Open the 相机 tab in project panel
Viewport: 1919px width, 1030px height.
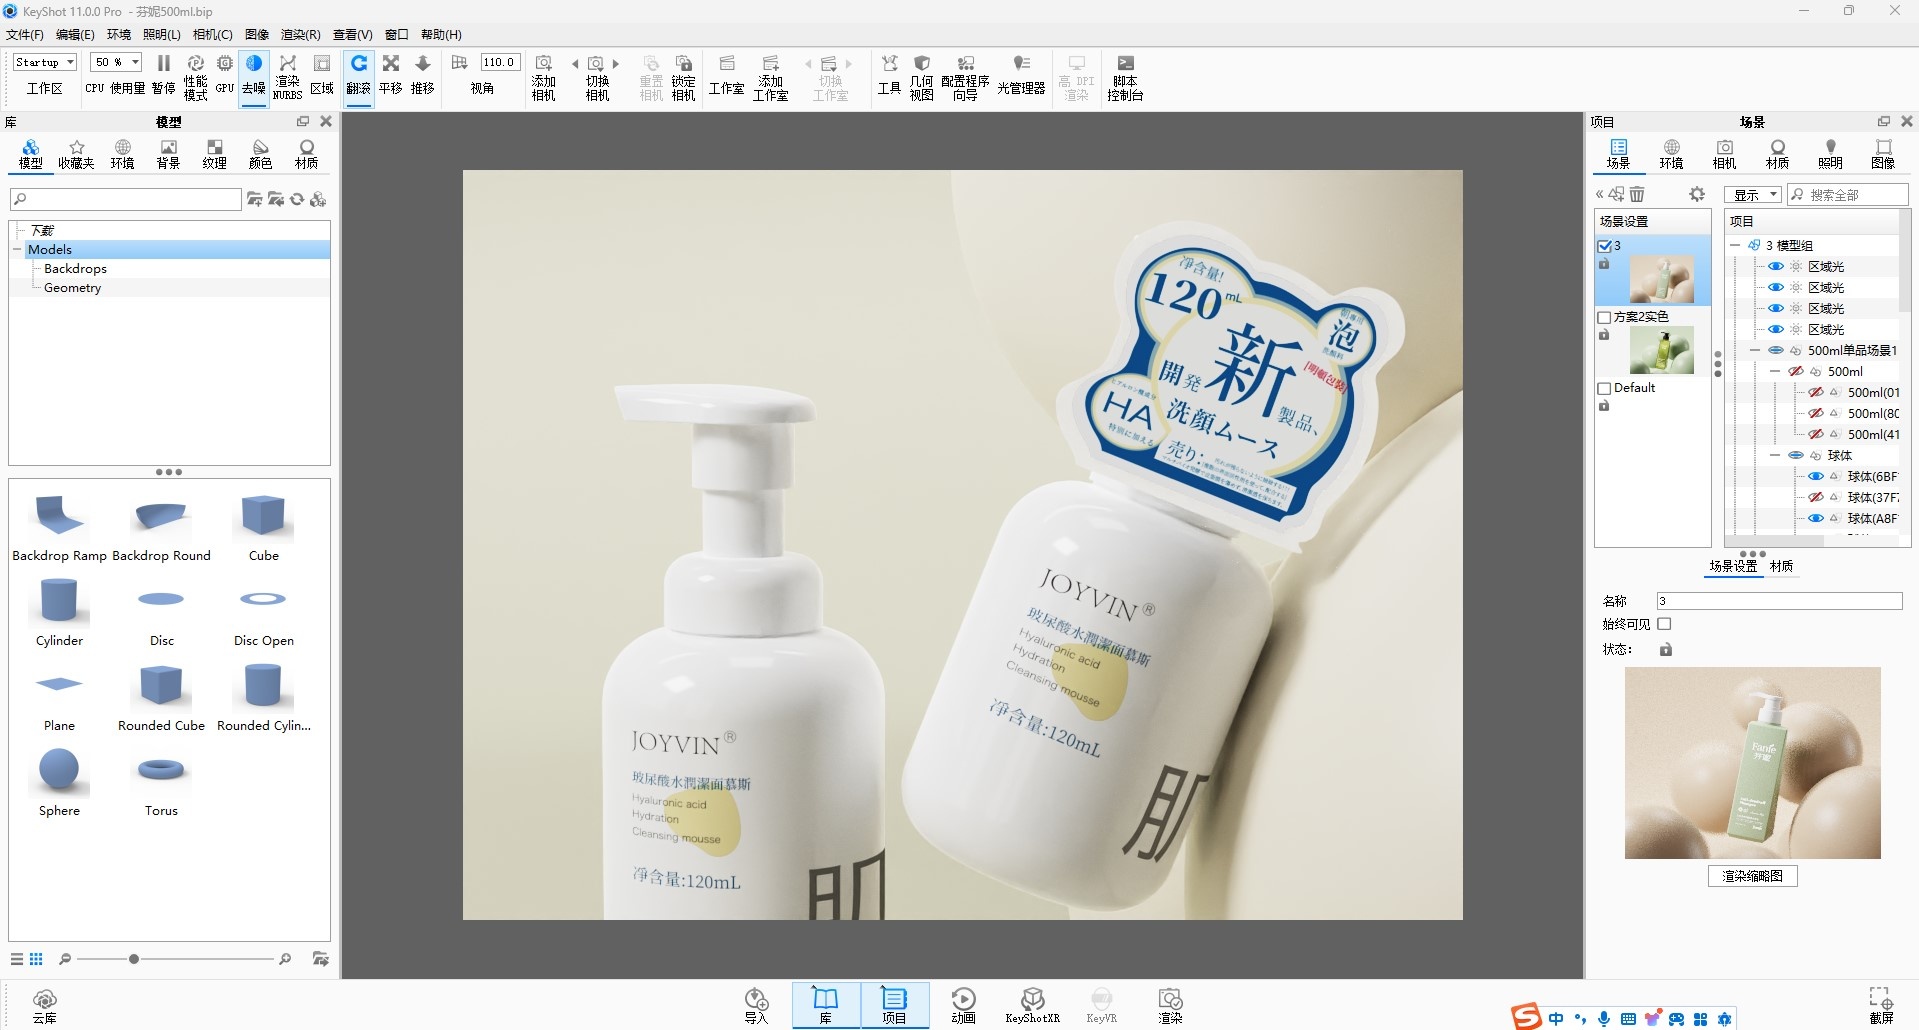(x=1725, y=154)
